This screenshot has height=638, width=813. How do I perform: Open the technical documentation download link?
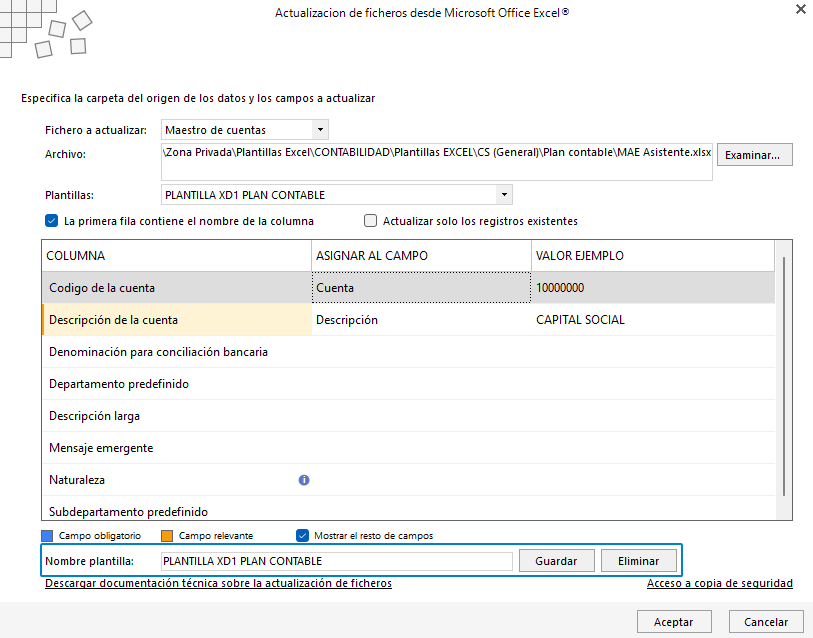coord(218,583)
